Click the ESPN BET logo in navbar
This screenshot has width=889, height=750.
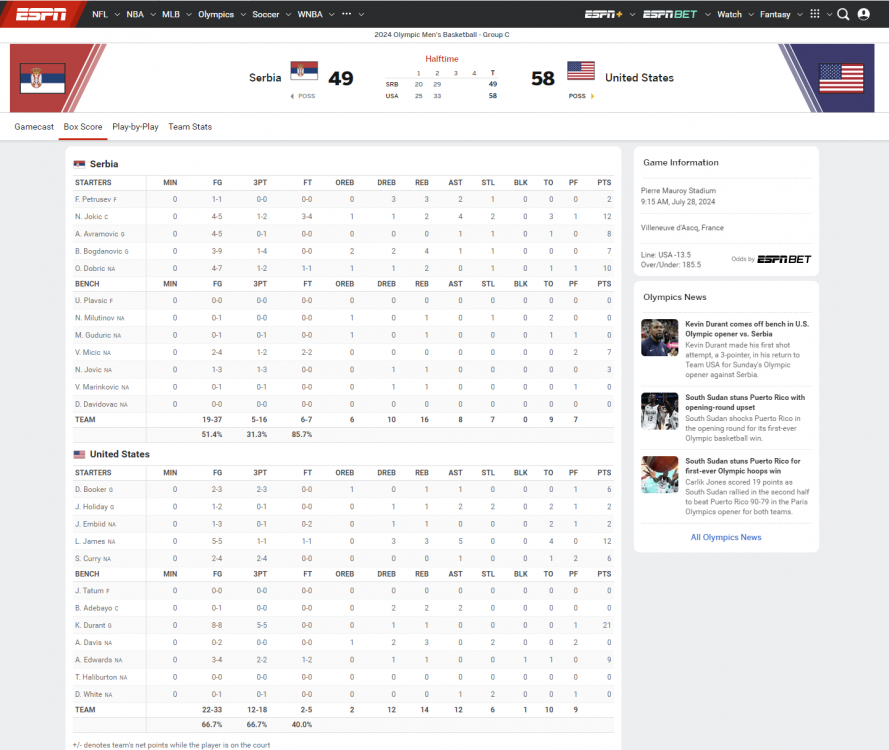pos(671,14)
